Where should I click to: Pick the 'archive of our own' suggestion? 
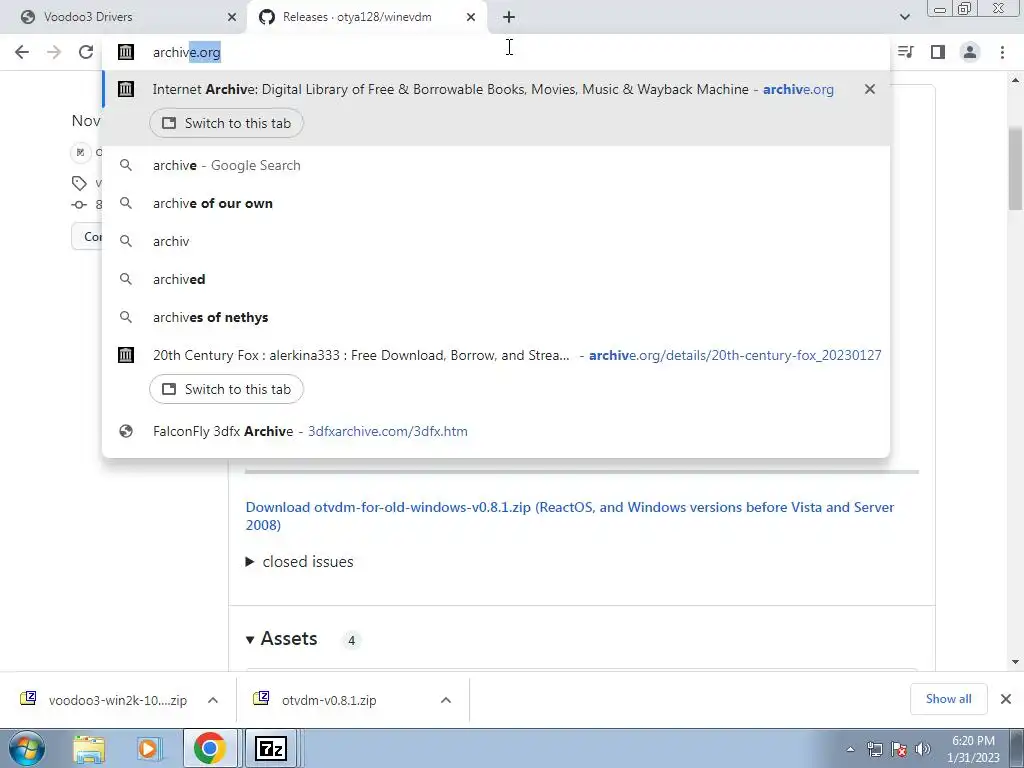click(x=496, y=203)
